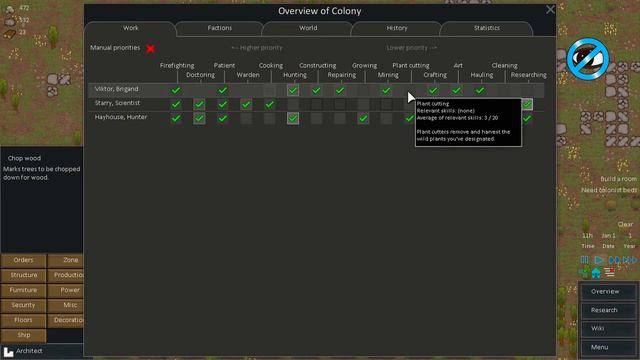Uncheck Viktor's Constructing checkbox

point(316,90)
